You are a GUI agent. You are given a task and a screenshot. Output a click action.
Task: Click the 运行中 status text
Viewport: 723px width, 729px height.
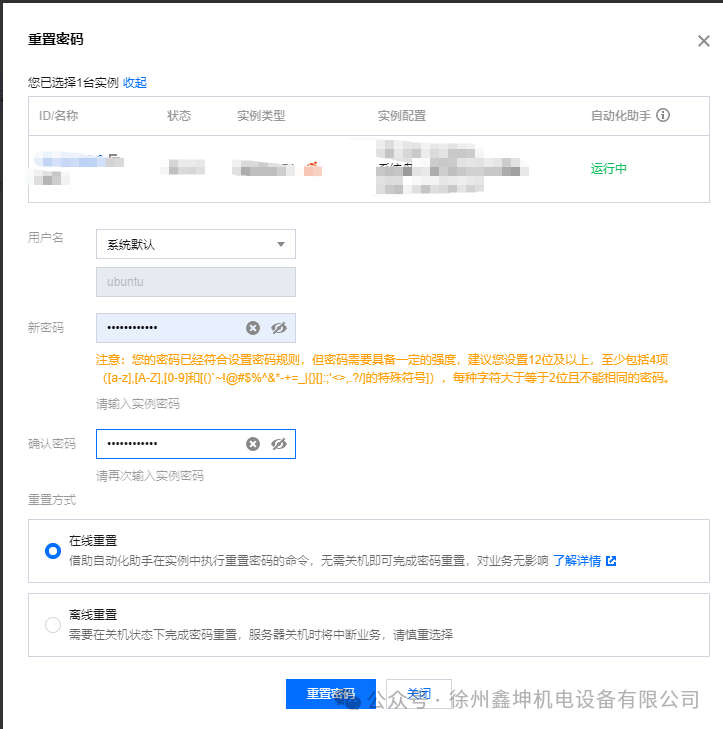tap(609, 168)
